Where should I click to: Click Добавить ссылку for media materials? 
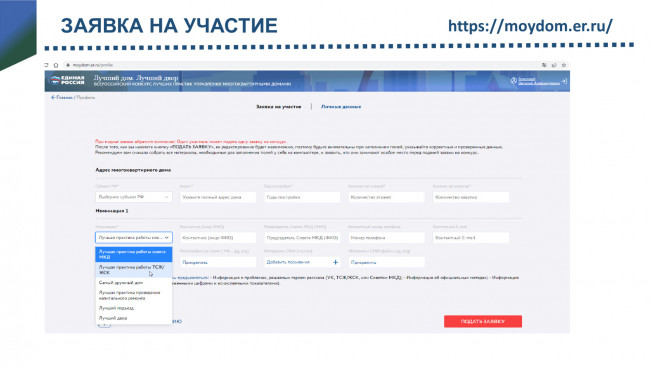[288, 262]
